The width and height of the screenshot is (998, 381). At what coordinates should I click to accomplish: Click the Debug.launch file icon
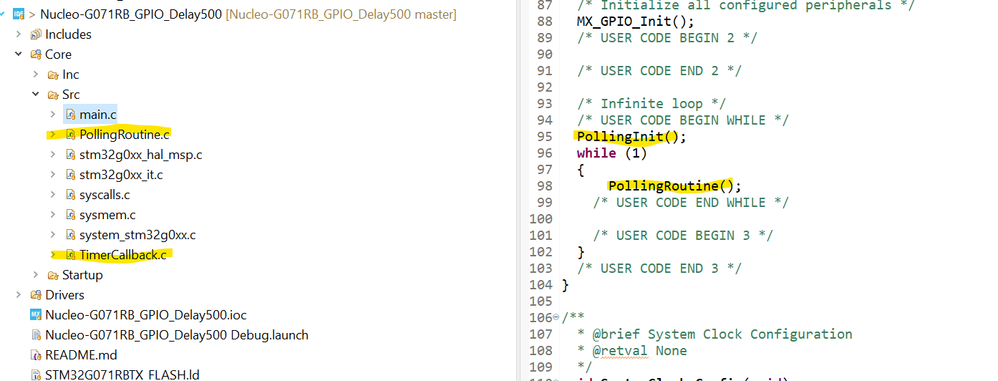36,335
